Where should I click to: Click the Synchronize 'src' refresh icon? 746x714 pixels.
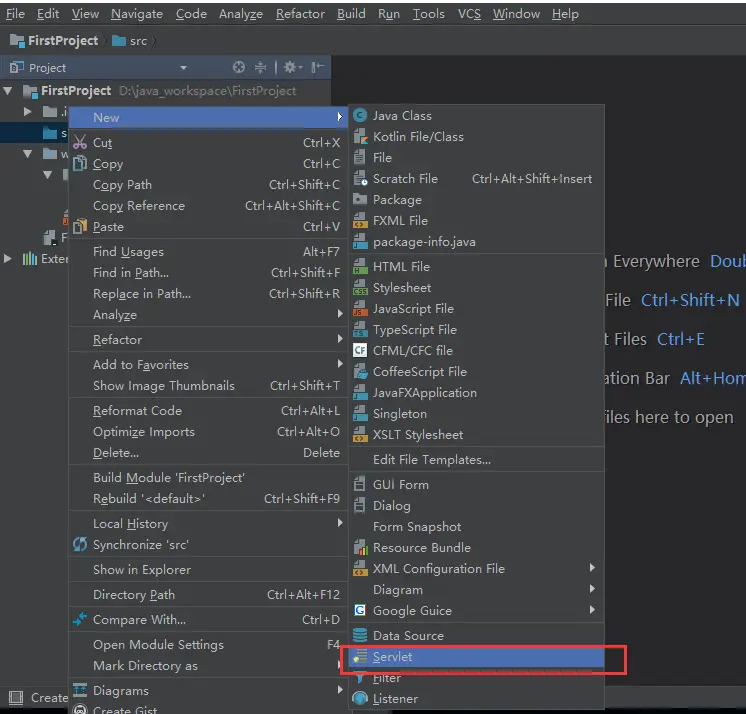(80, 544)
